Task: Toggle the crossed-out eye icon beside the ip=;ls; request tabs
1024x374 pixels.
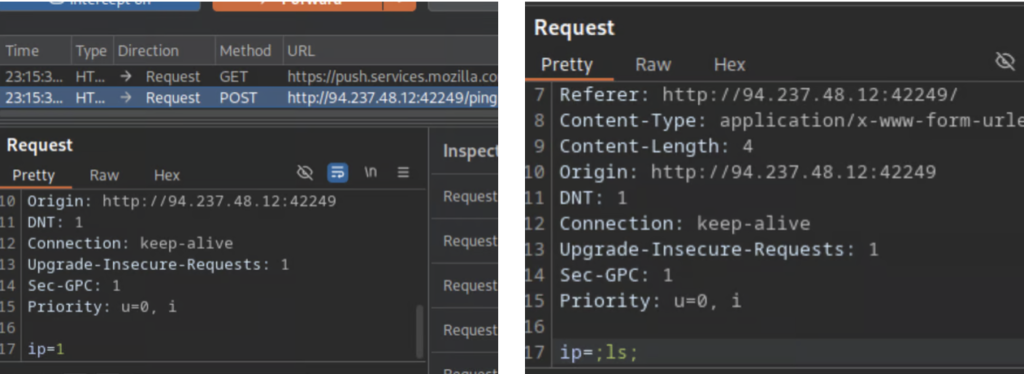Action: click(x=1004, y=61)
